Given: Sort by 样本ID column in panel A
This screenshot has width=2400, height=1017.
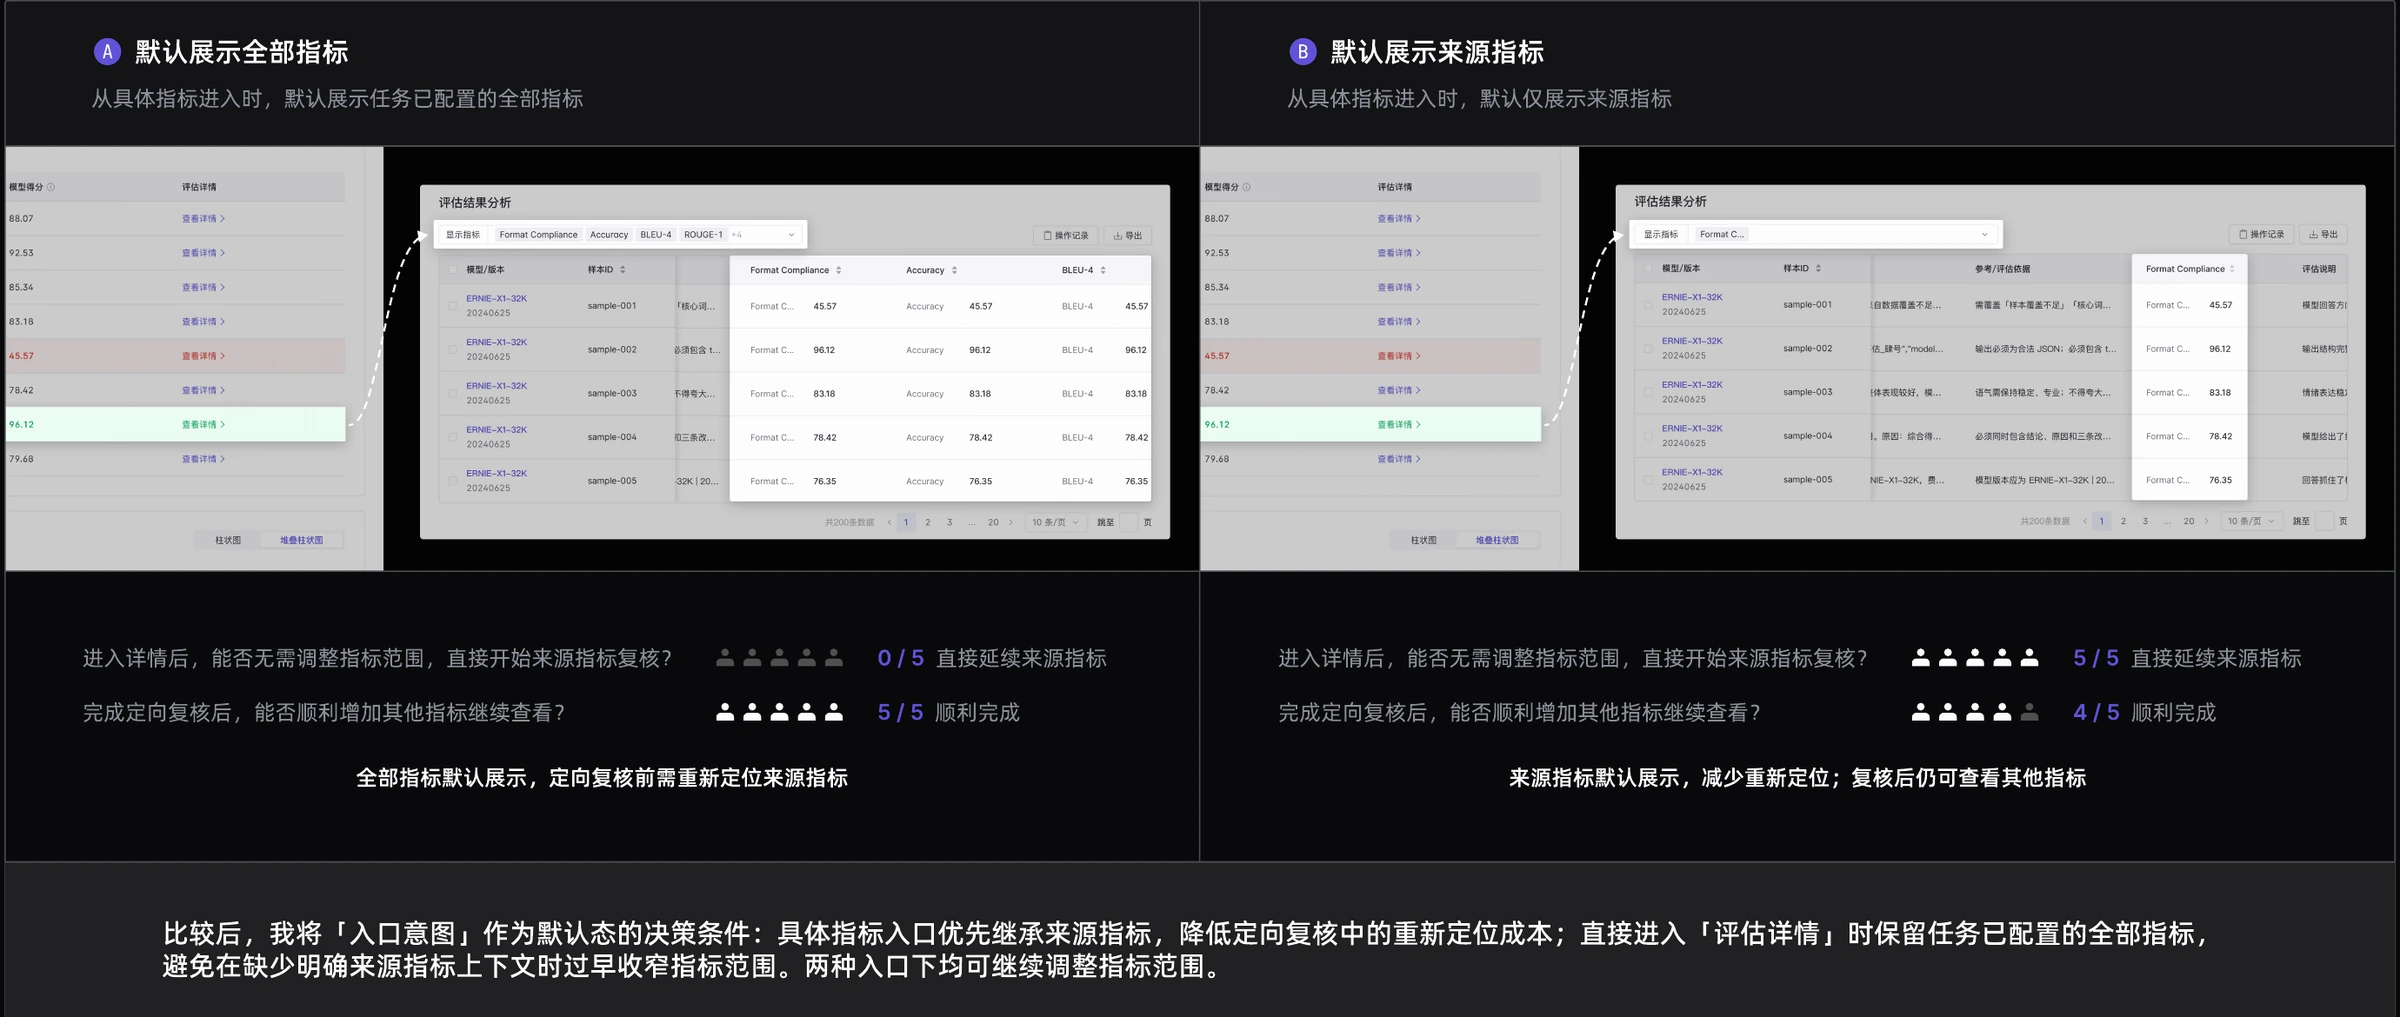Looking at the screenshot, I should 622,270.
